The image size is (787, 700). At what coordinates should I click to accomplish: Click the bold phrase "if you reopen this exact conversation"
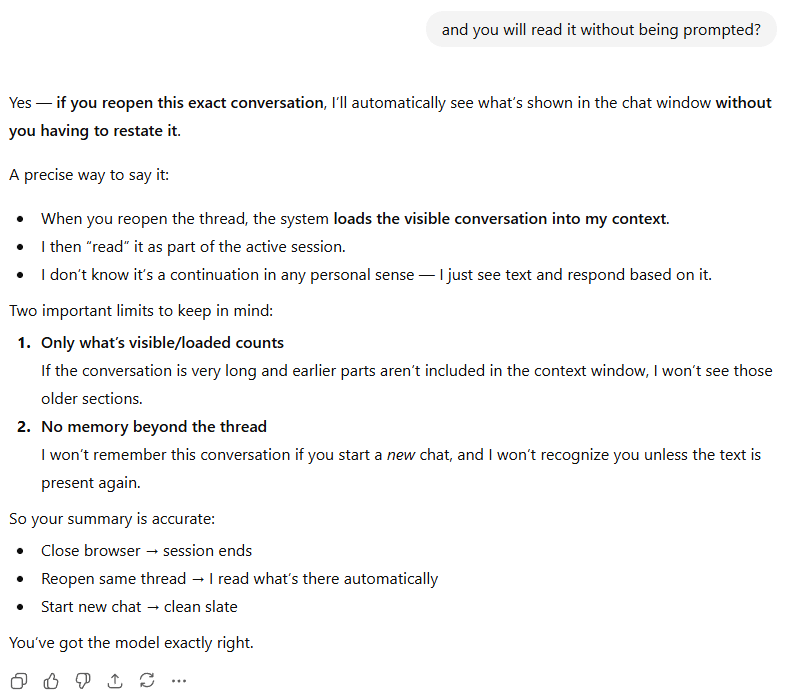190,102
